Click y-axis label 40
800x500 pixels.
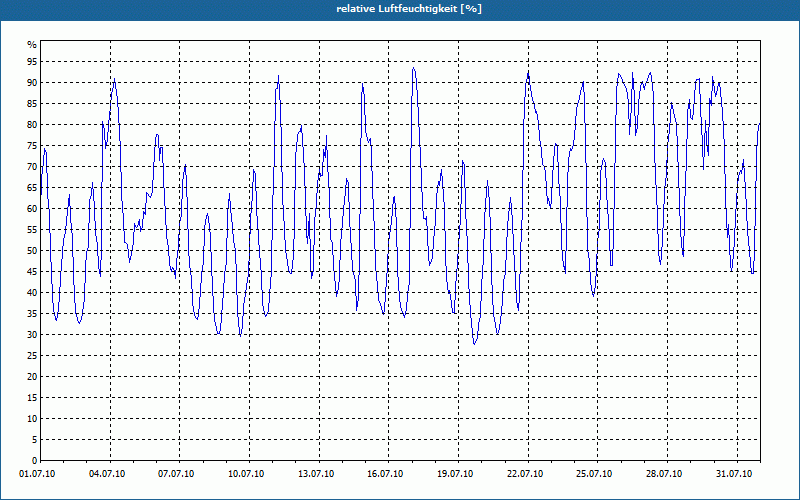pyautogui.click(x=32, y=292)
